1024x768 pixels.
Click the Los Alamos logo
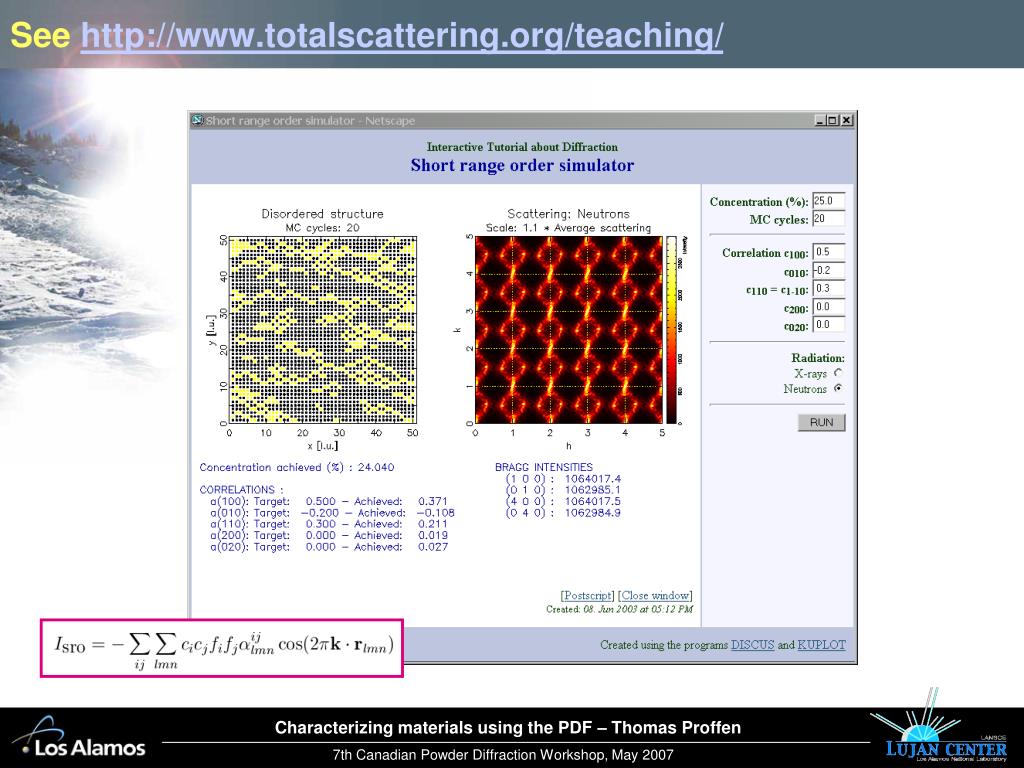click(x=80, y=739)
